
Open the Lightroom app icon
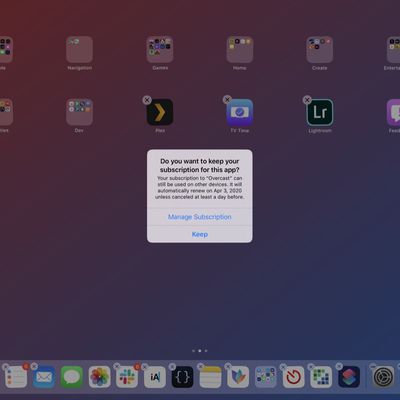click(320, 112)
